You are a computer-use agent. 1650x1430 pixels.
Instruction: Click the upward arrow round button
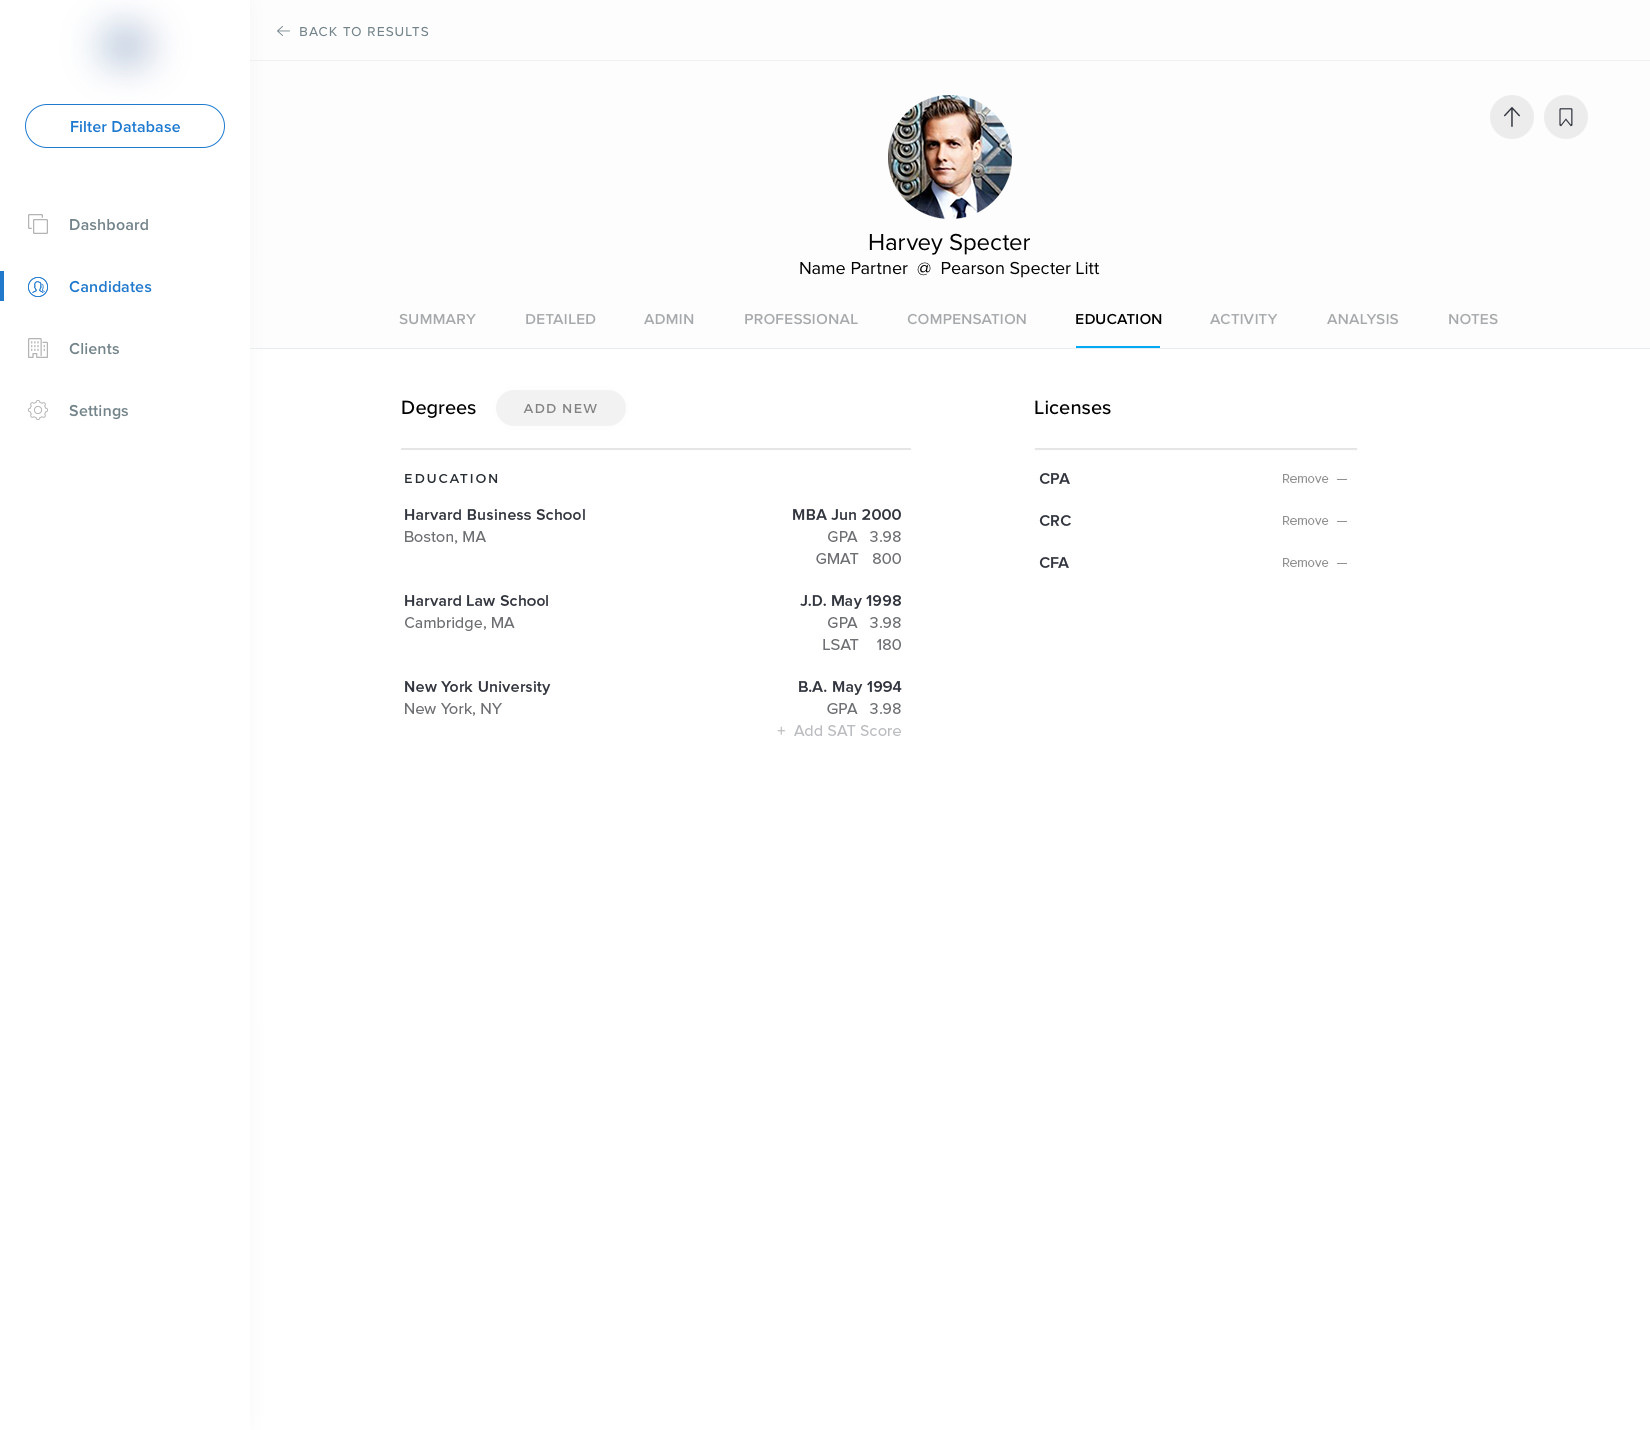pos(1512,117)
